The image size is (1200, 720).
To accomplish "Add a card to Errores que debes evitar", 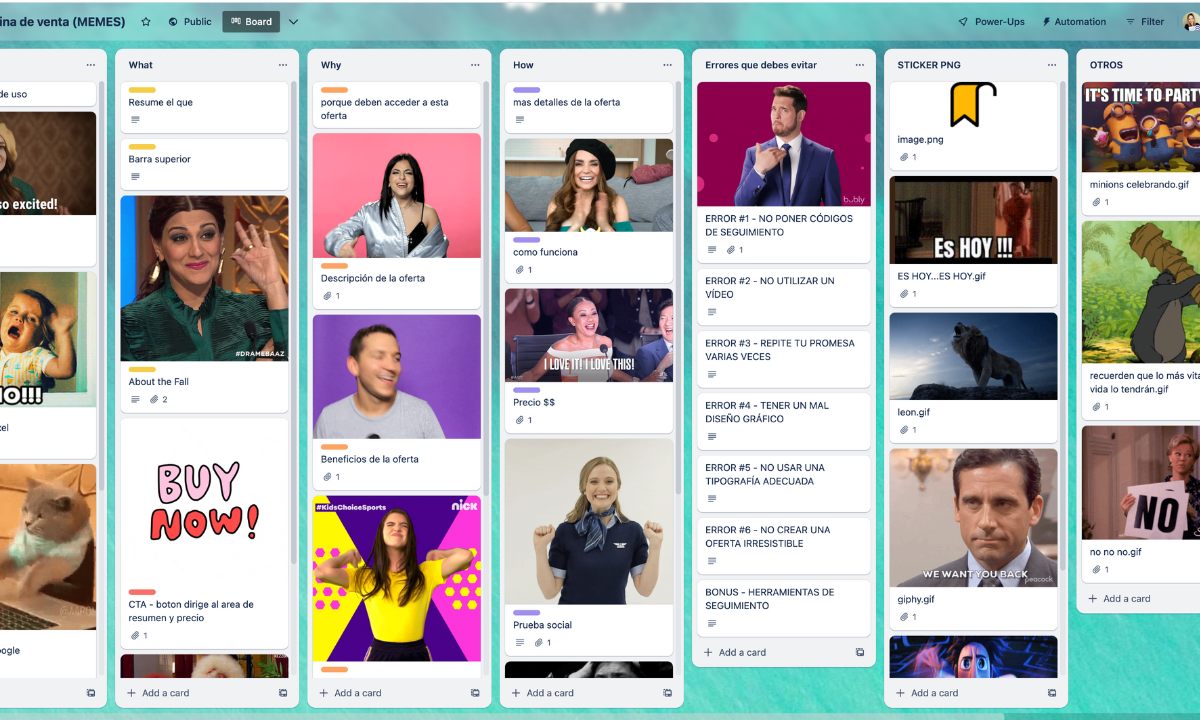I will [x=733, y=652].
